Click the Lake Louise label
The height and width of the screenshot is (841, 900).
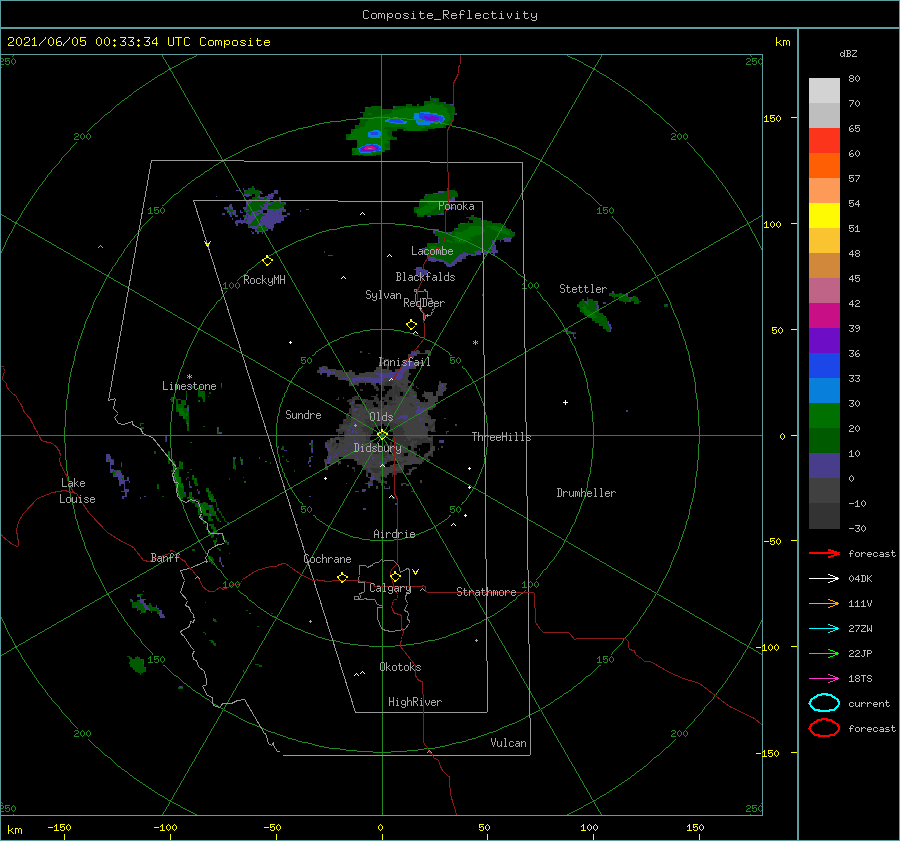point(77,491)
